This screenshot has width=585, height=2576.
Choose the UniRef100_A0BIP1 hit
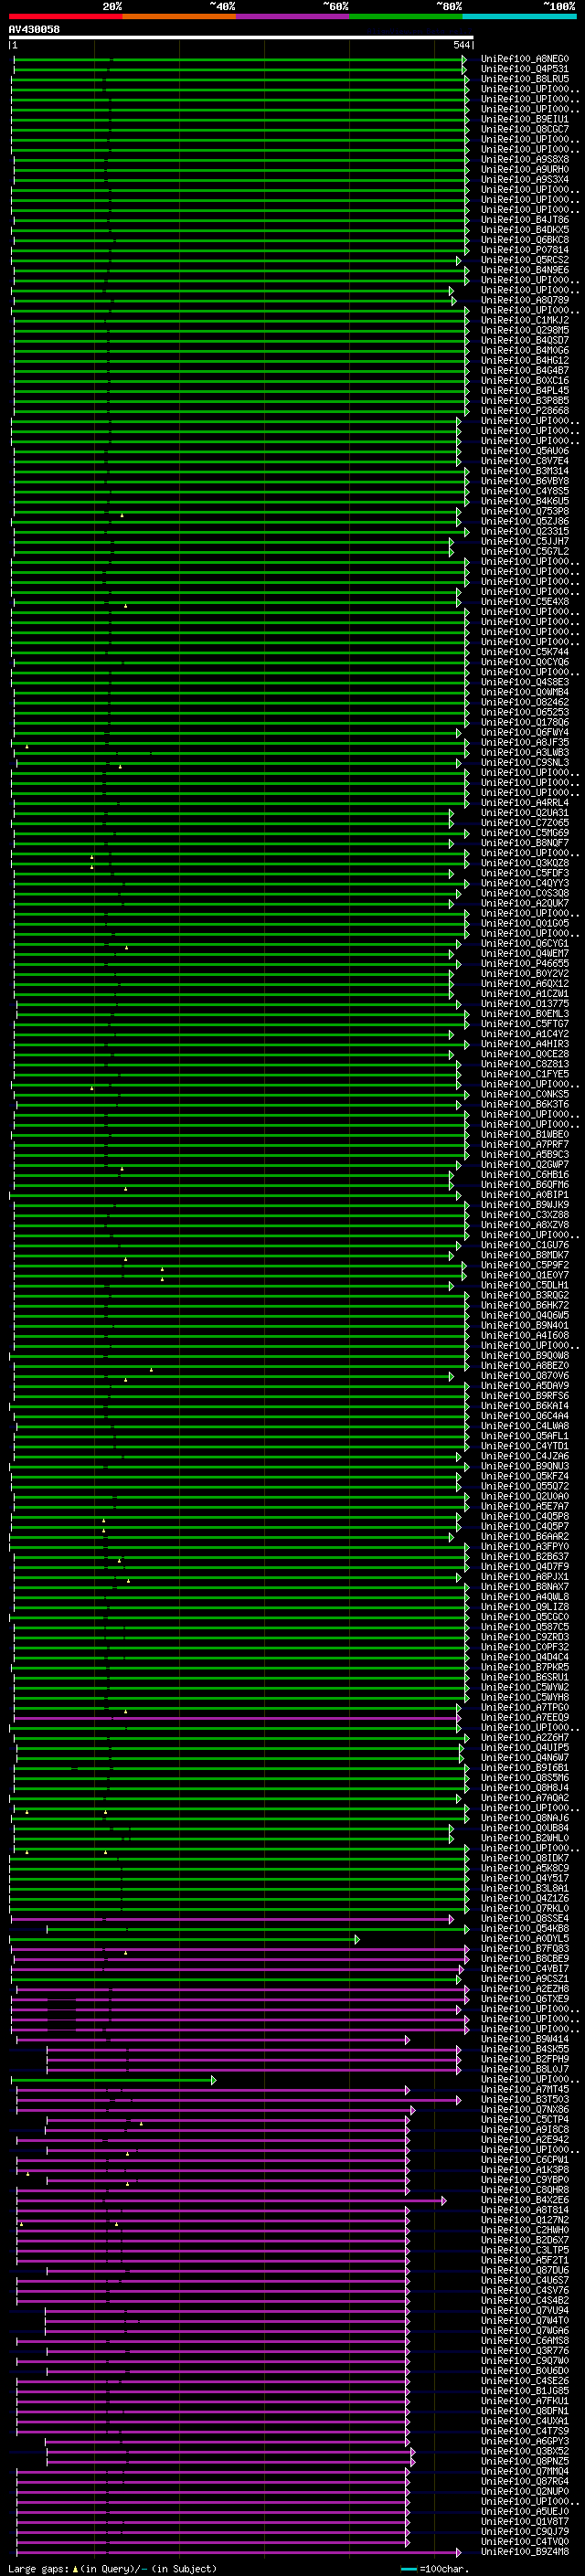click(525, 1195)
